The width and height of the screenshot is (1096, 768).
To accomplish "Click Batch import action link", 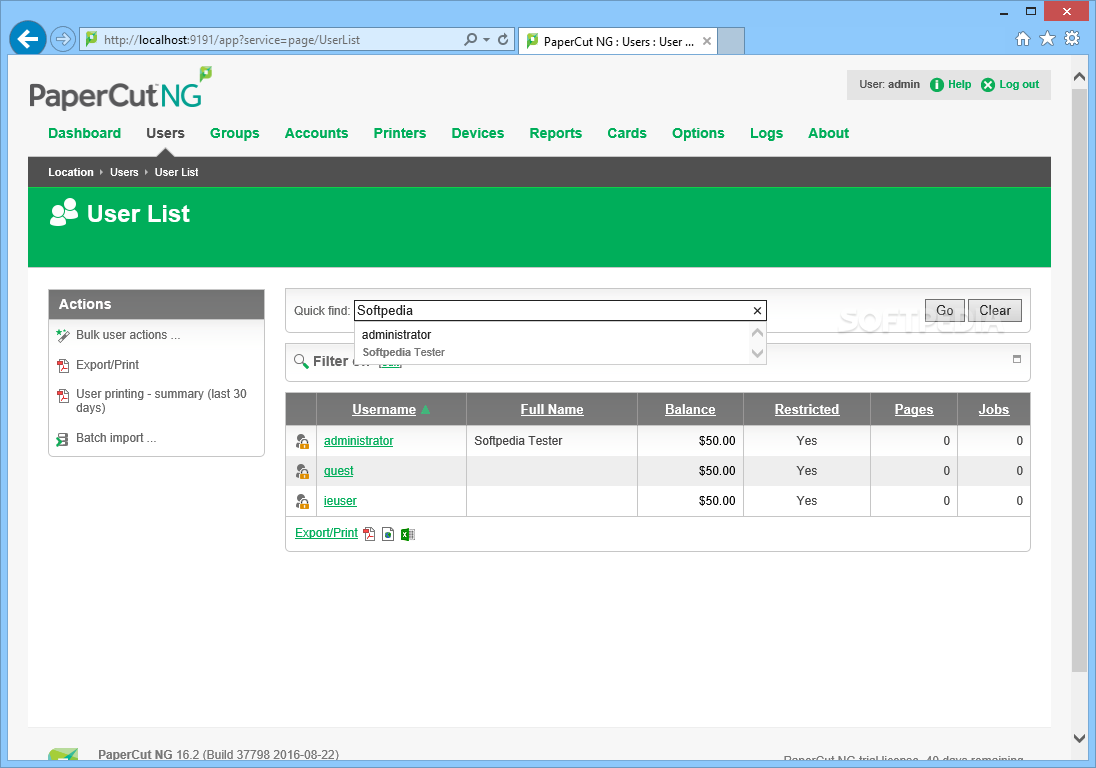I will 116,438.
